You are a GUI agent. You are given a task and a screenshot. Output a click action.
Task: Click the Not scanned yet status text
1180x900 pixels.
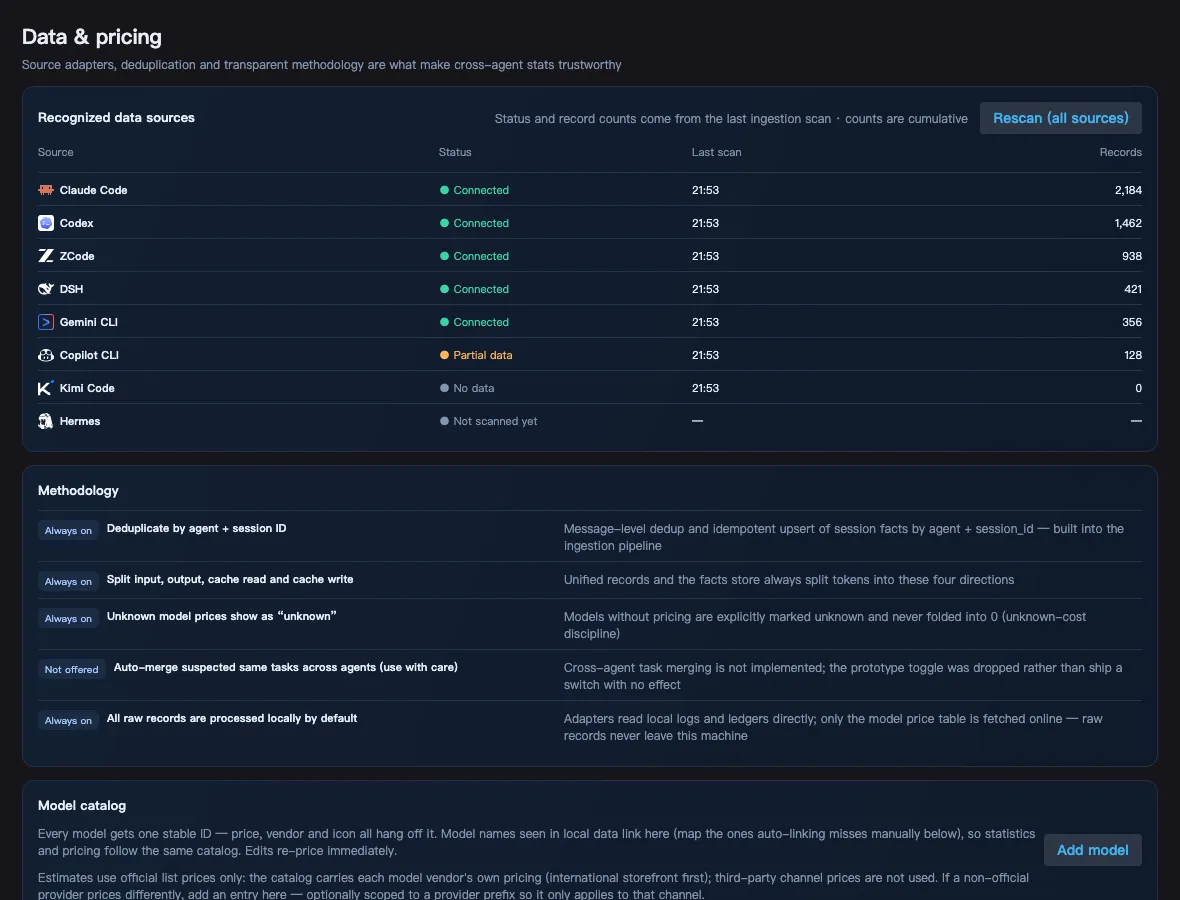click(x=495, y=421)
